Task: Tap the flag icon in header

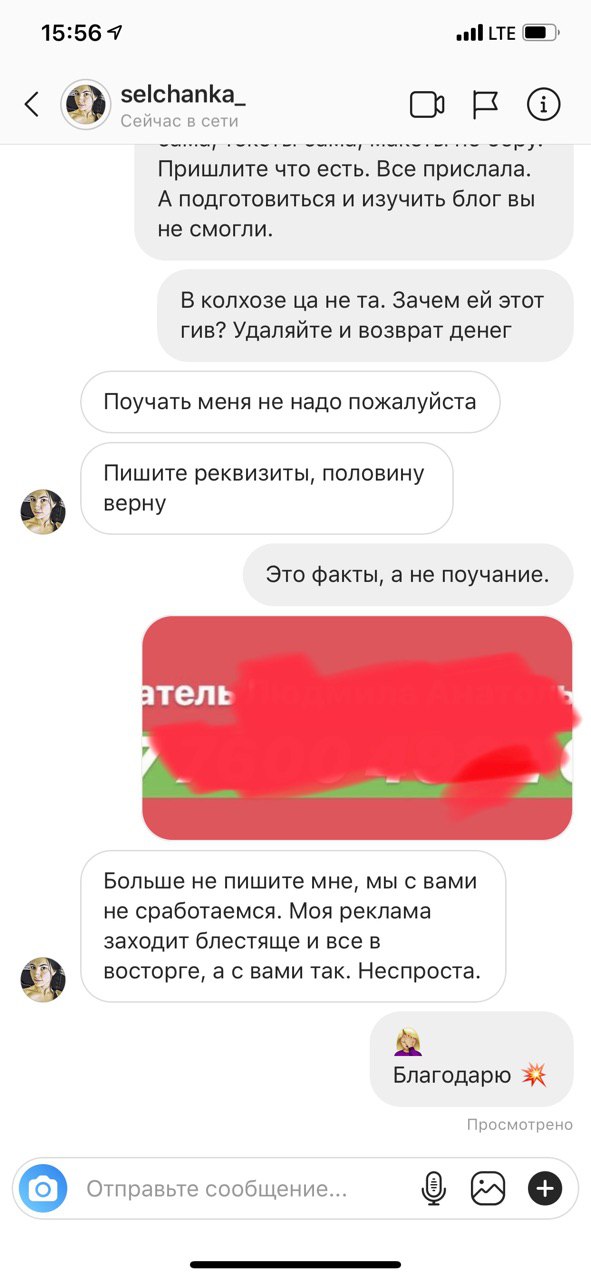Action: pyautogui.click(x=486, y=104)
